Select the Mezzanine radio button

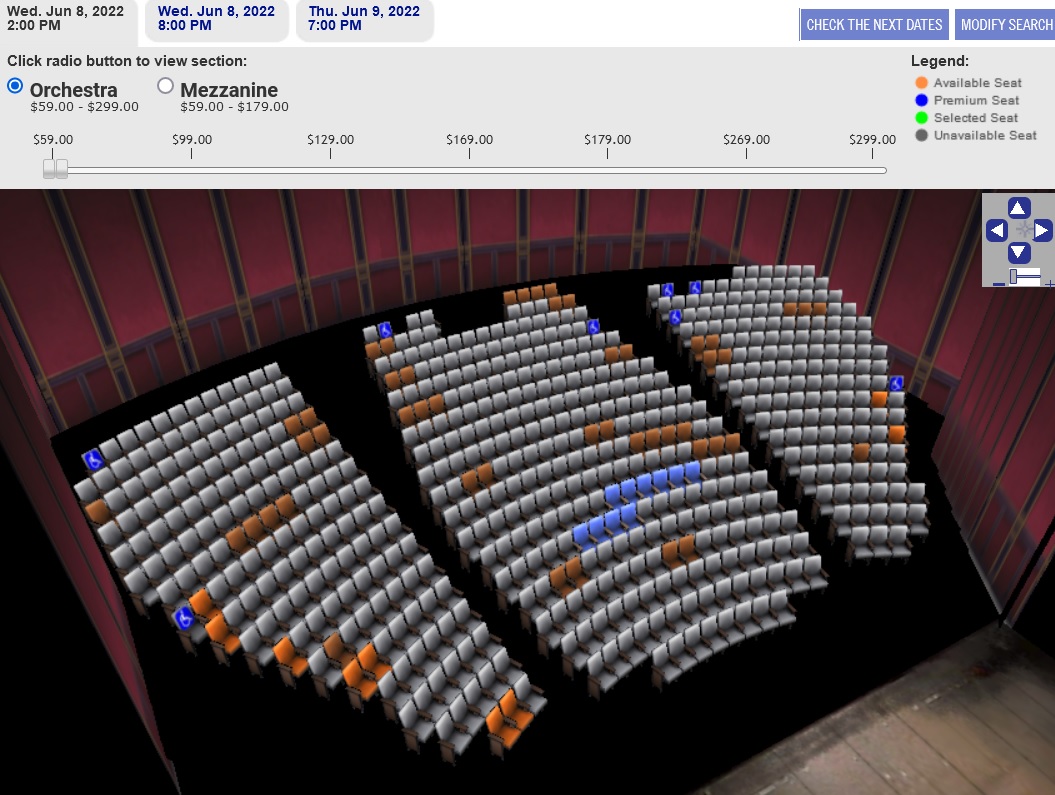tap(166, 86)
